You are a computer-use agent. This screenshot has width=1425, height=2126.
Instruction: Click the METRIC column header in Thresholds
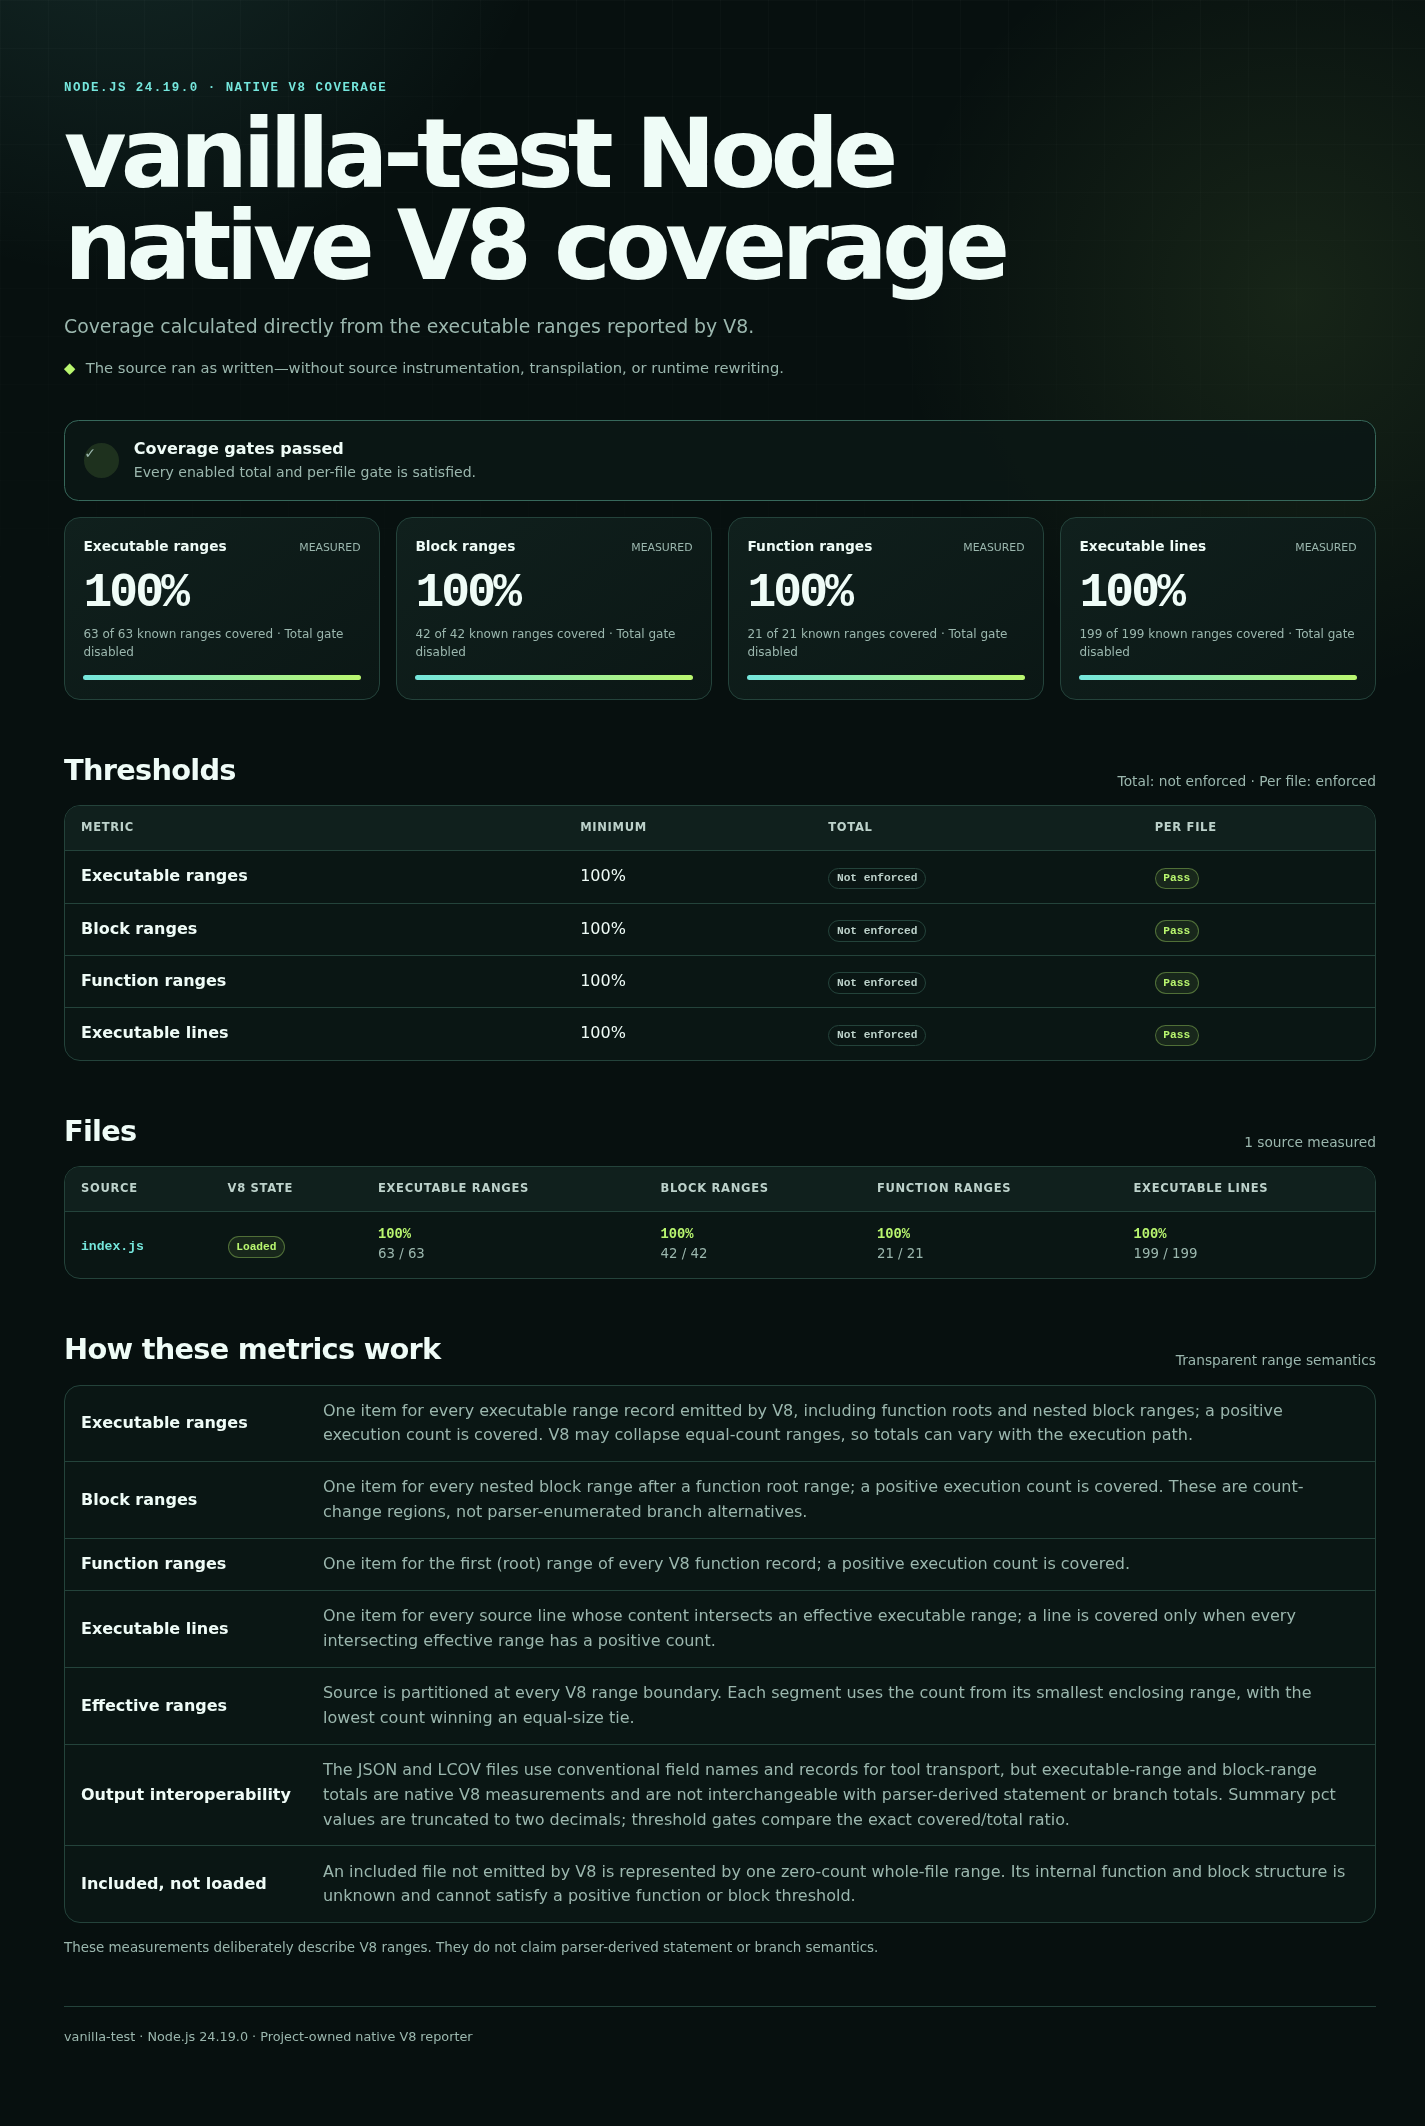(x=107, y=827)
